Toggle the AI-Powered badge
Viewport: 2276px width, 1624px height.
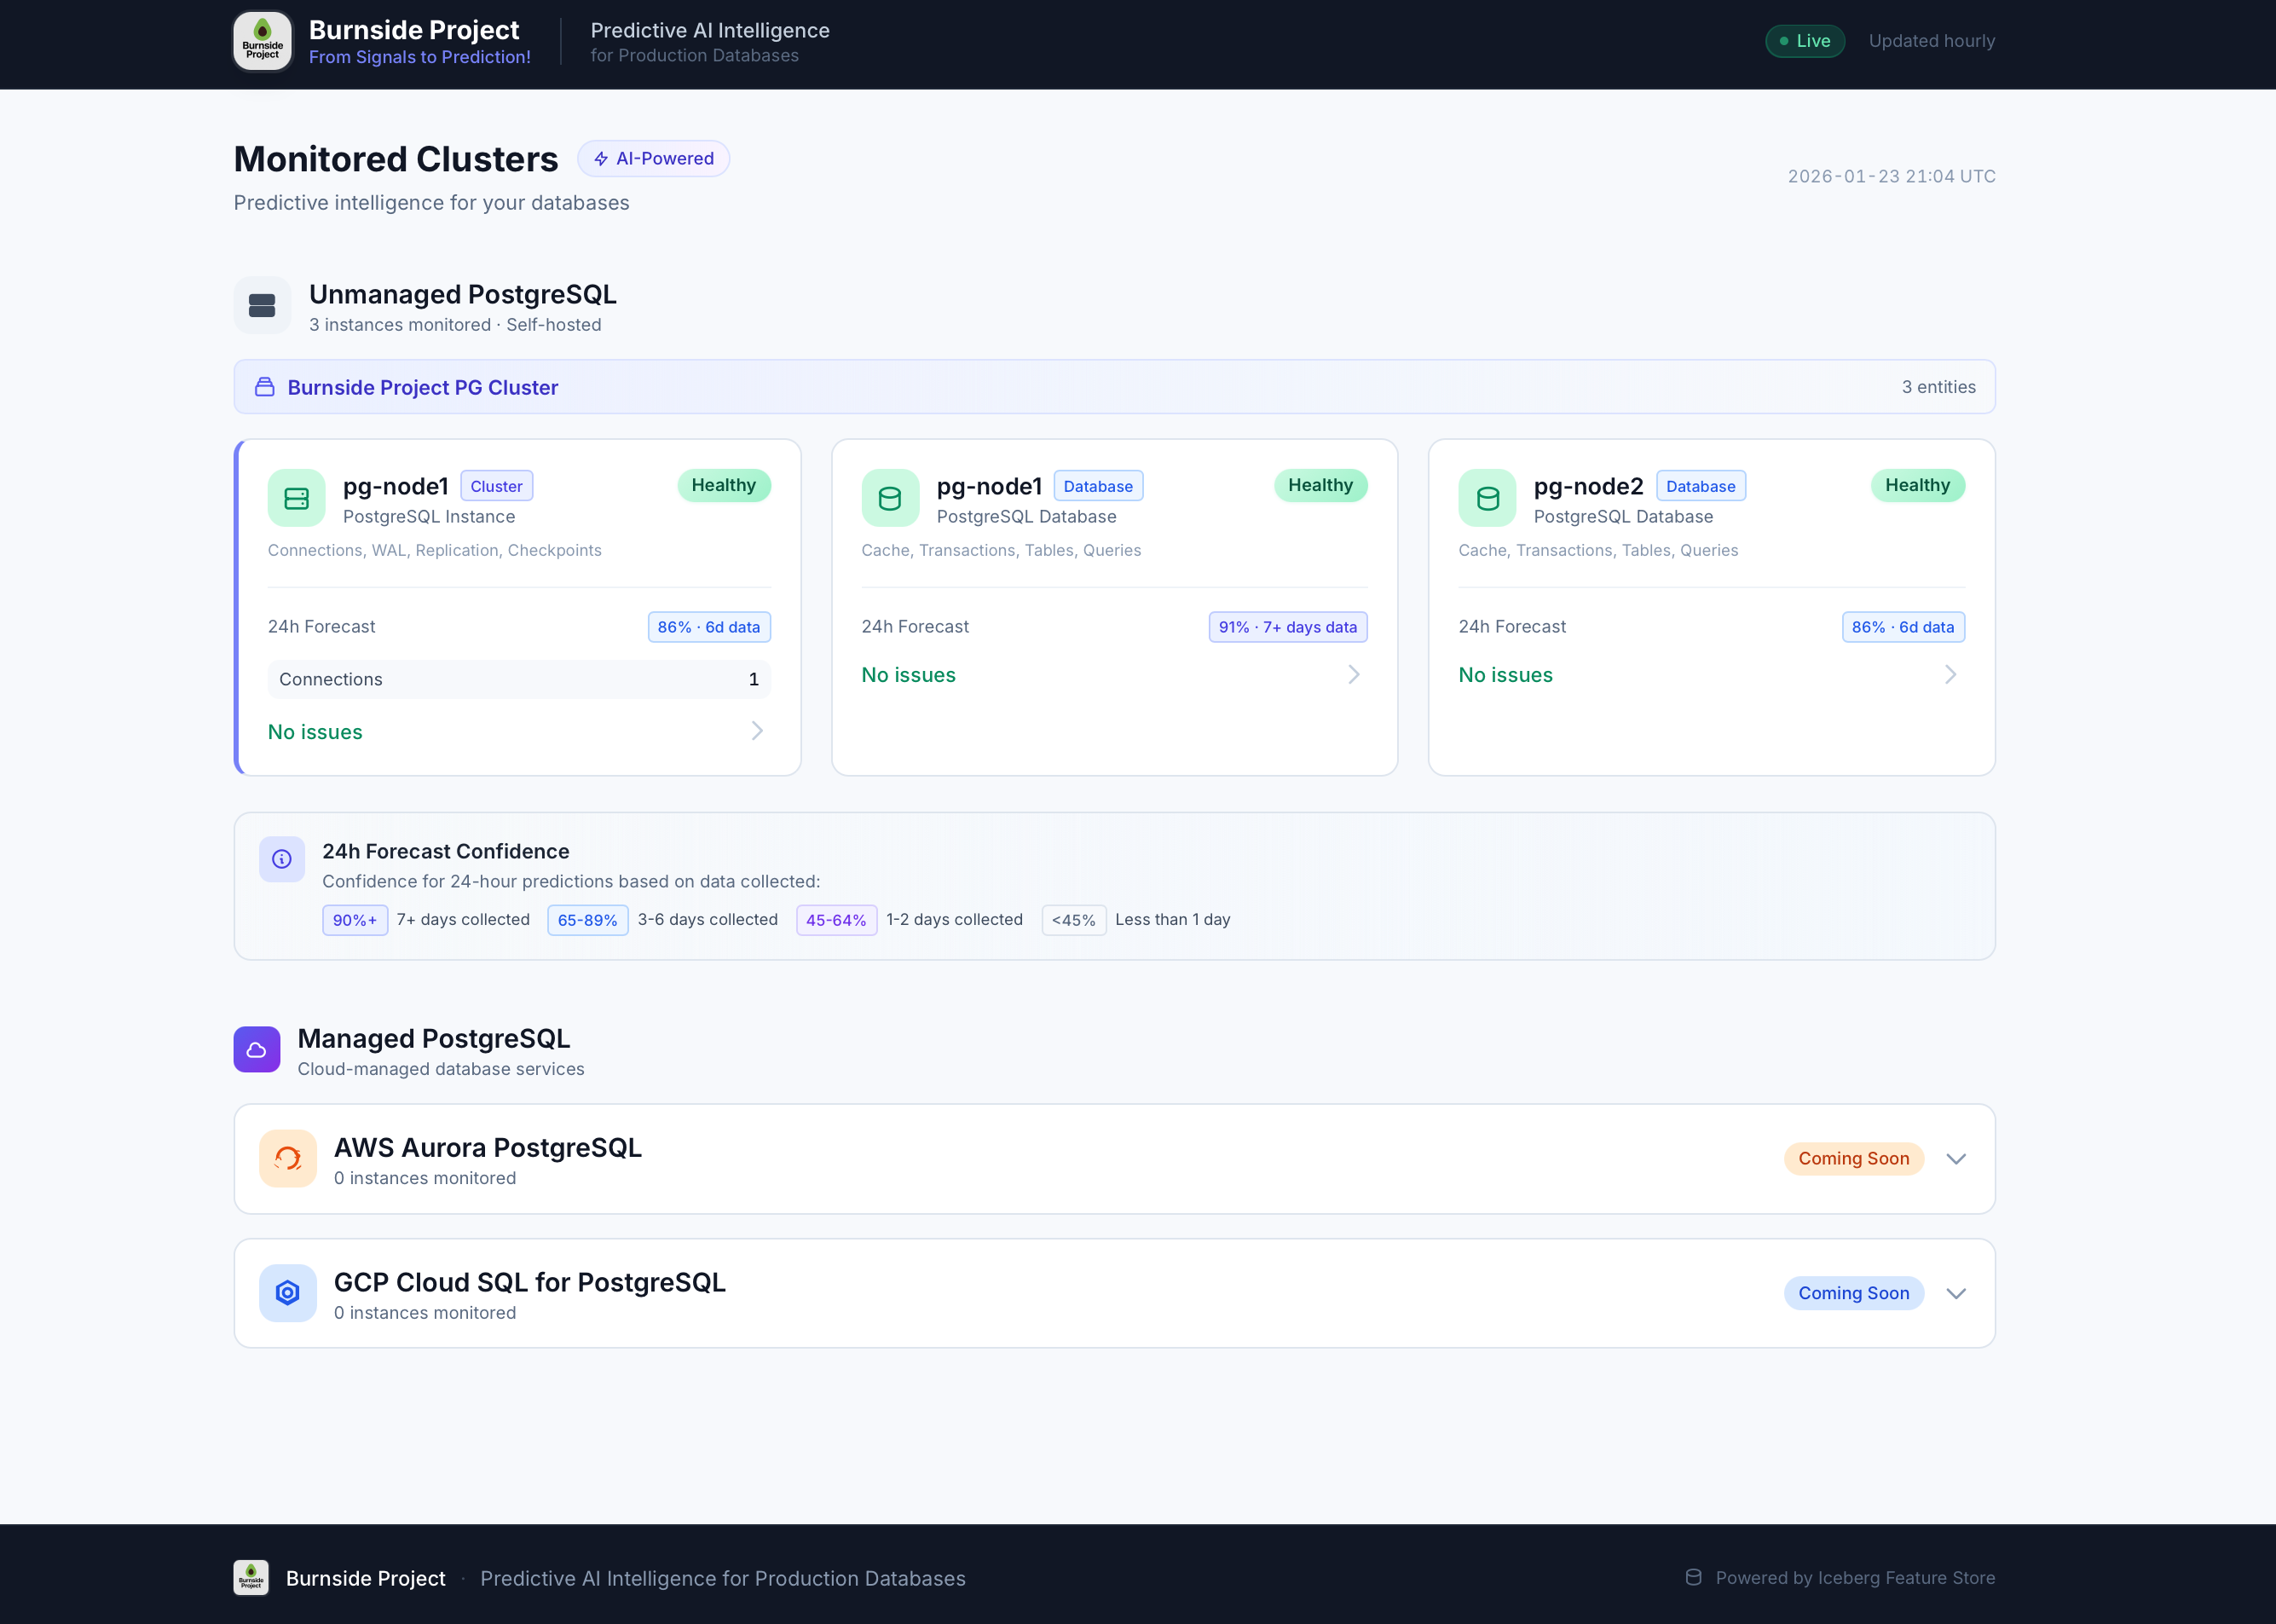click(x=653, y=158)
